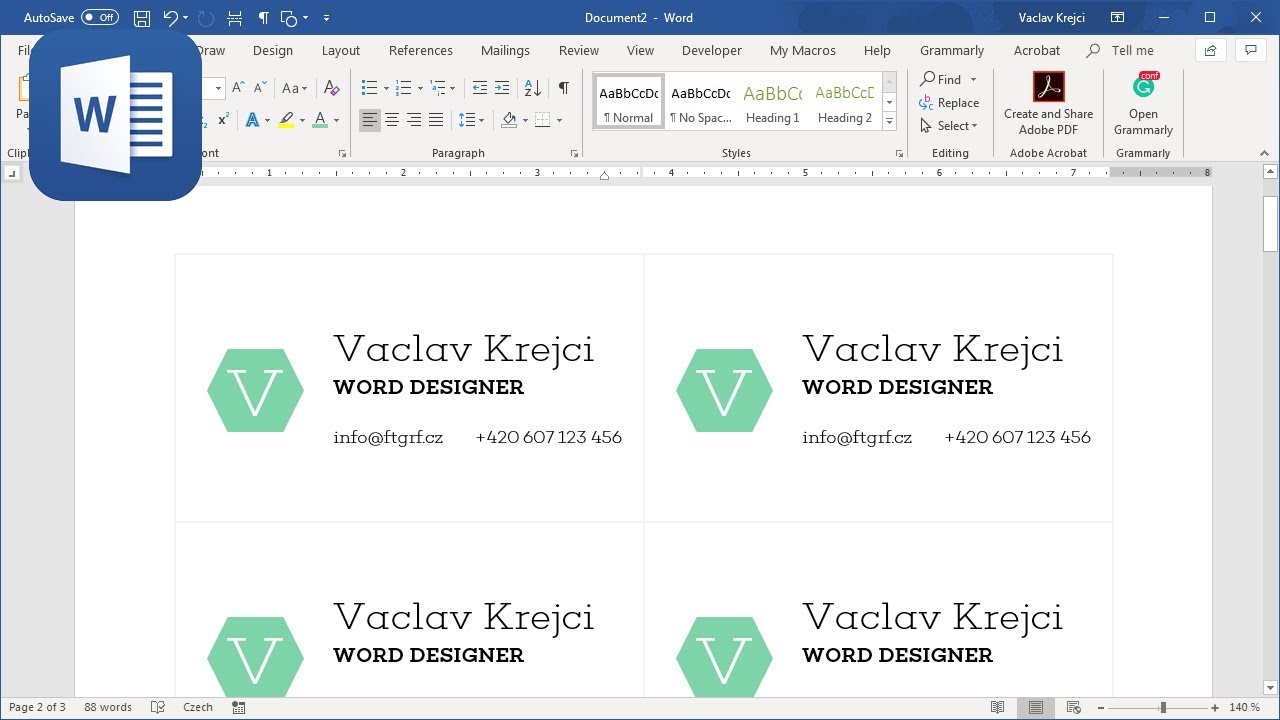Toggle Justify paragraph alignment
Screen dimensions: 1280x720
coord(436,120)
